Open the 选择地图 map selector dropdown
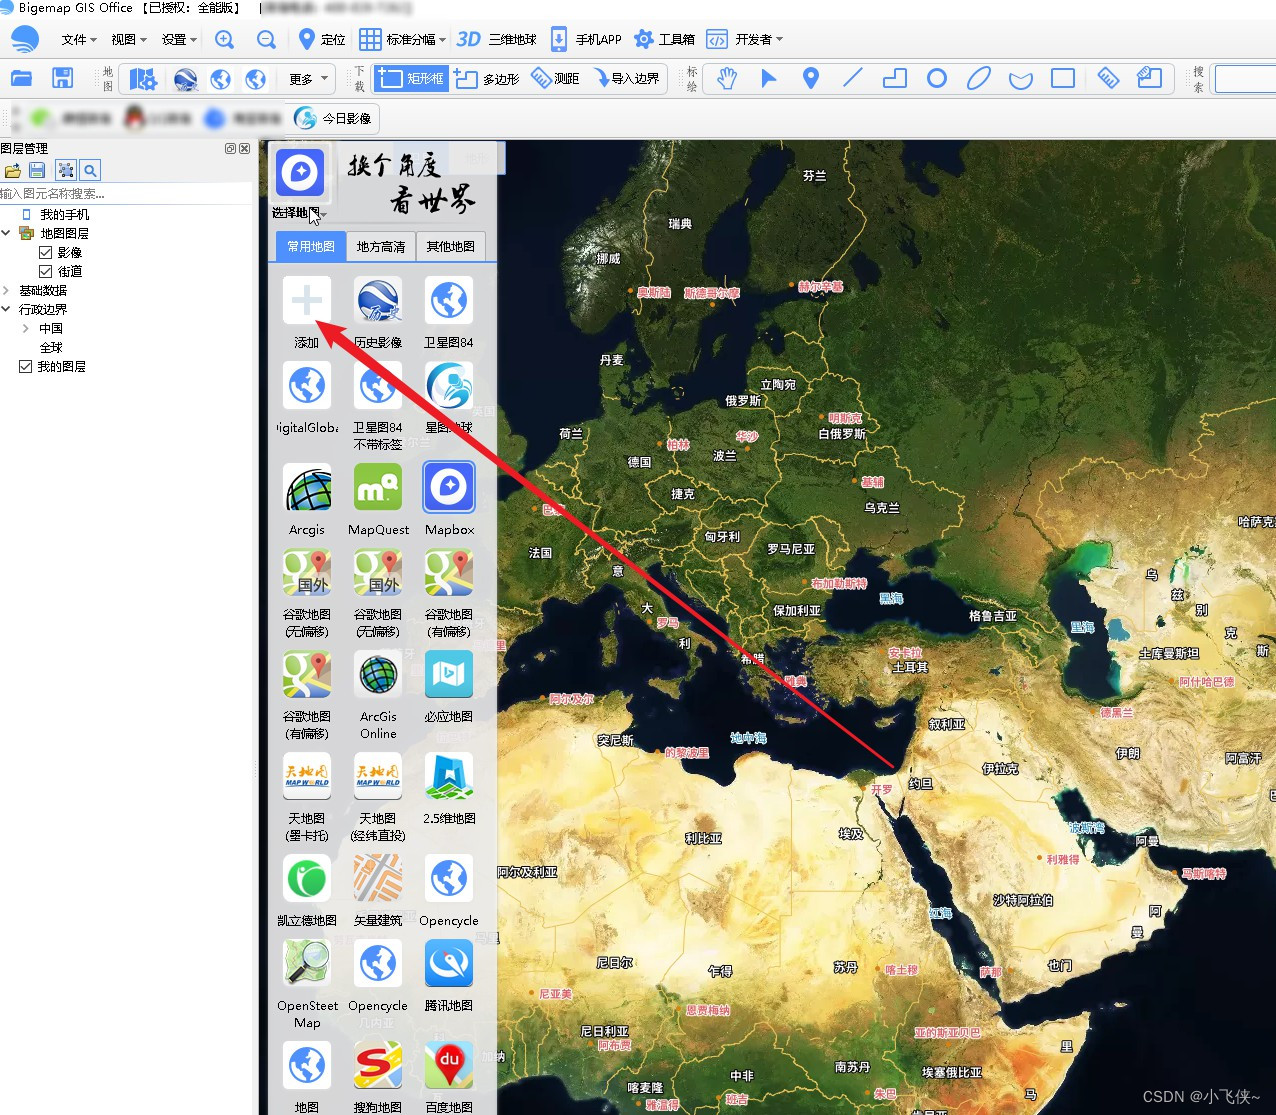Screen dimensions: 1276x1115 tap(300, 213)
